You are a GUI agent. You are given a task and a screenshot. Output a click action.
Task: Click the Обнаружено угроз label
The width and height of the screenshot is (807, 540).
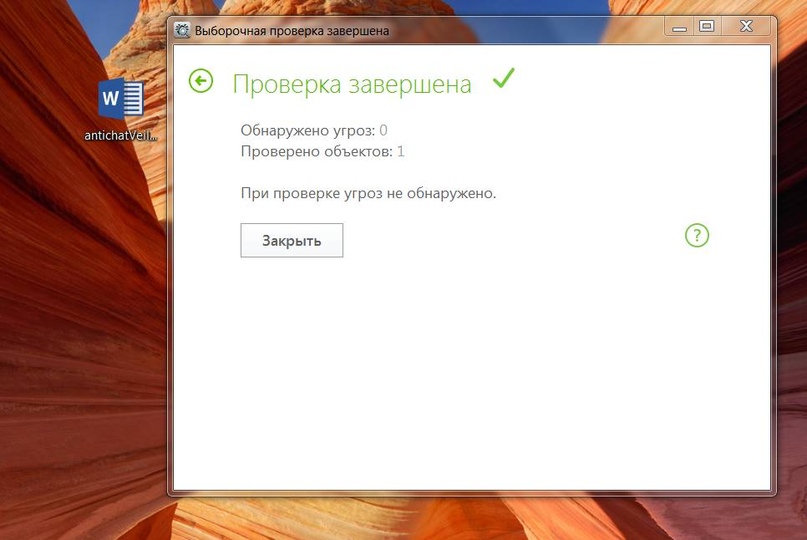tap(307, 130)
